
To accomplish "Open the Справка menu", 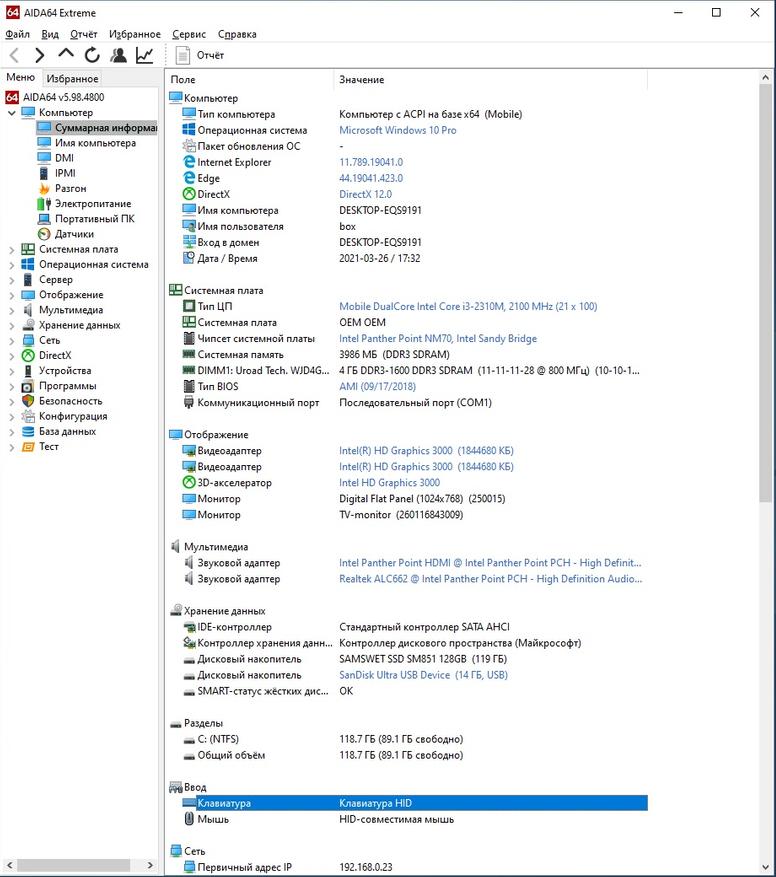I will tap(237, 34).
